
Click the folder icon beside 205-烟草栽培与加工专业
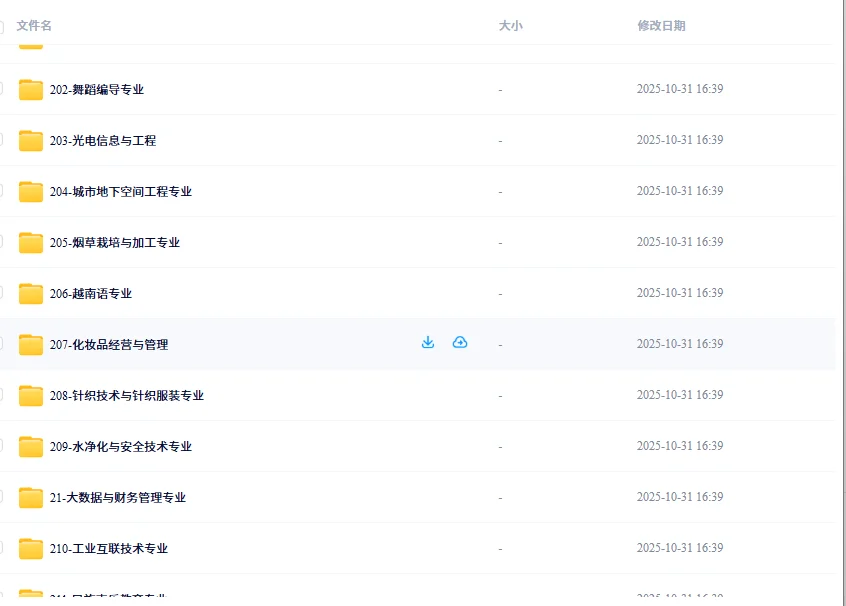pyautogui.click(x=31, y=243)
